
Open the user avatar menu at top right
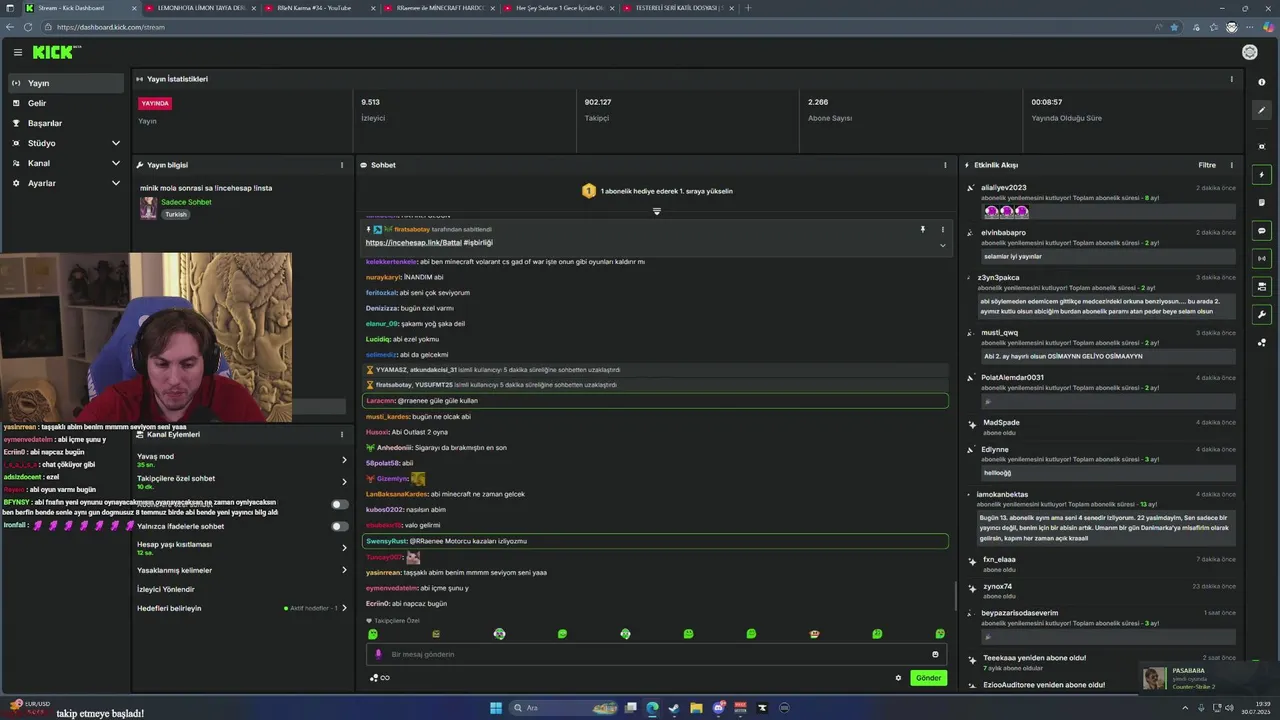pyautogui.click(x=1249, y=52)
